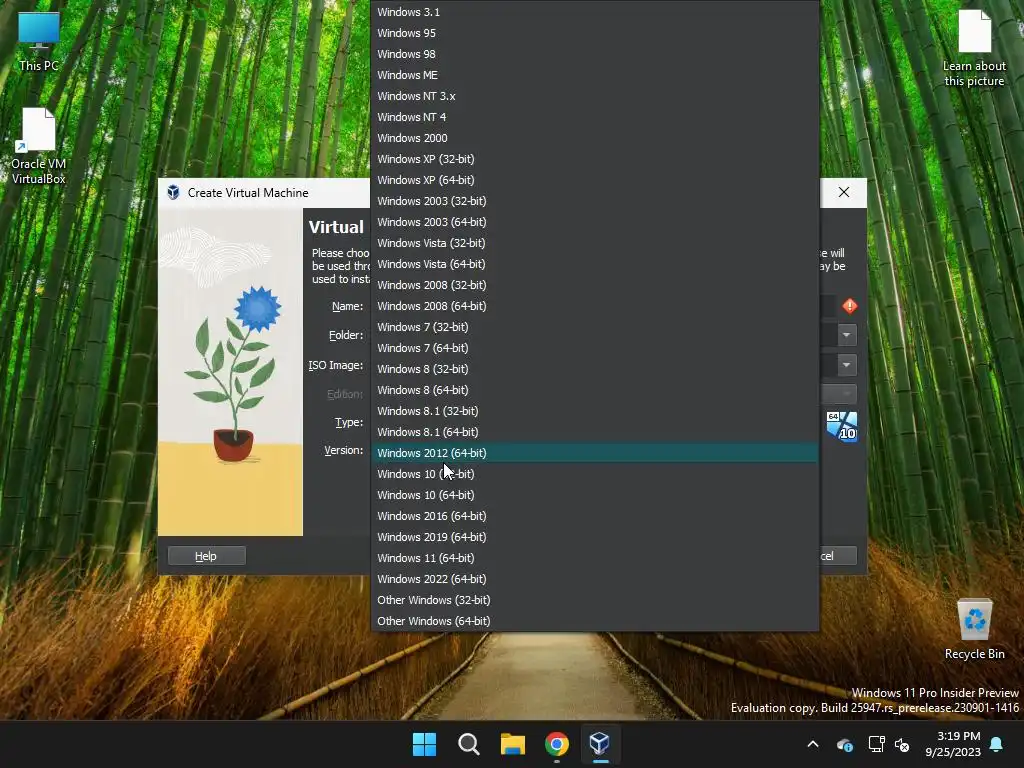Choose highlighted Windows 2012 (64-bit)
1024x768 pixels.
(x=594, y=453)
